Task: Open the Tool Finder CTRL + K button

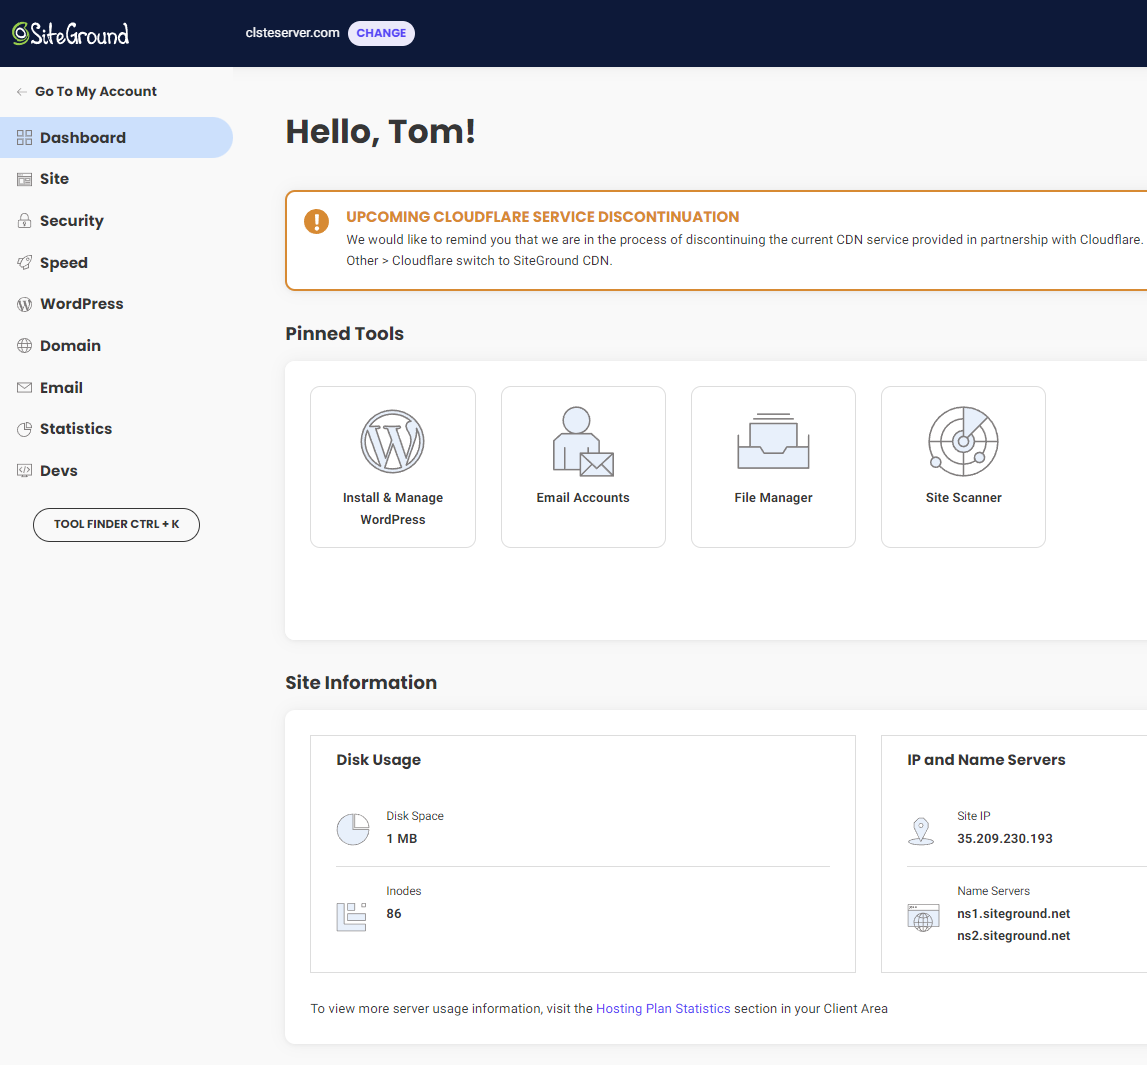Action: click(x=116, y=524)
